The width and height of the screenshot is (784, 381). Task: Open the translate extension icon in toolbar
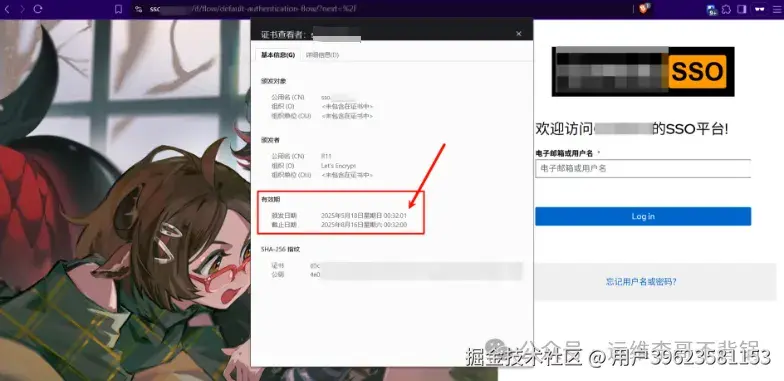[x=712, y=9]
